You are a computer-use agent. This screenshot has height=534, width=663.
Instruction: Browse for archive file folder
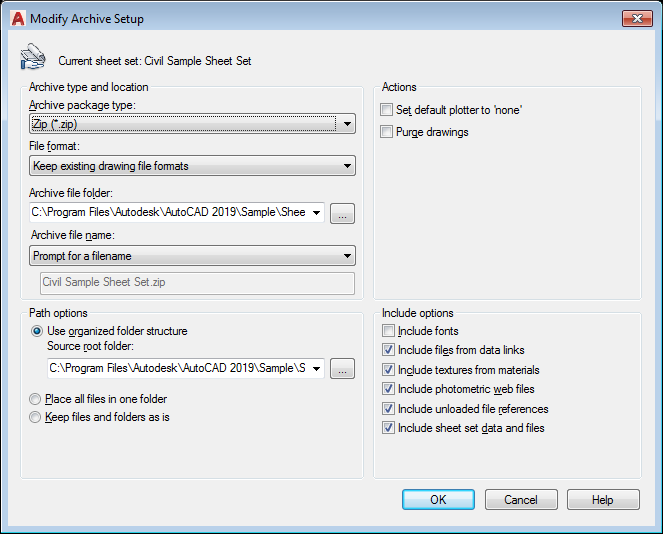pos(343,212)
